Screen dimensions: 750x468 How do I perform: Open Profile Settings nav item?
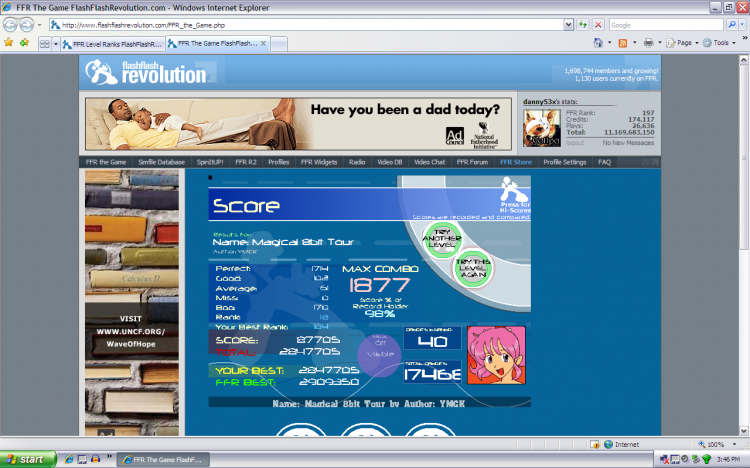[x=565, y=162]
